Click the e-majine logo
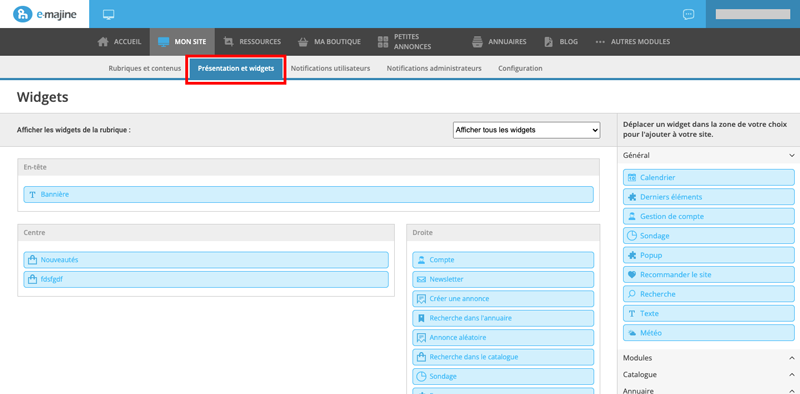This screenshot has height=394, width=800. coord(44,14)
